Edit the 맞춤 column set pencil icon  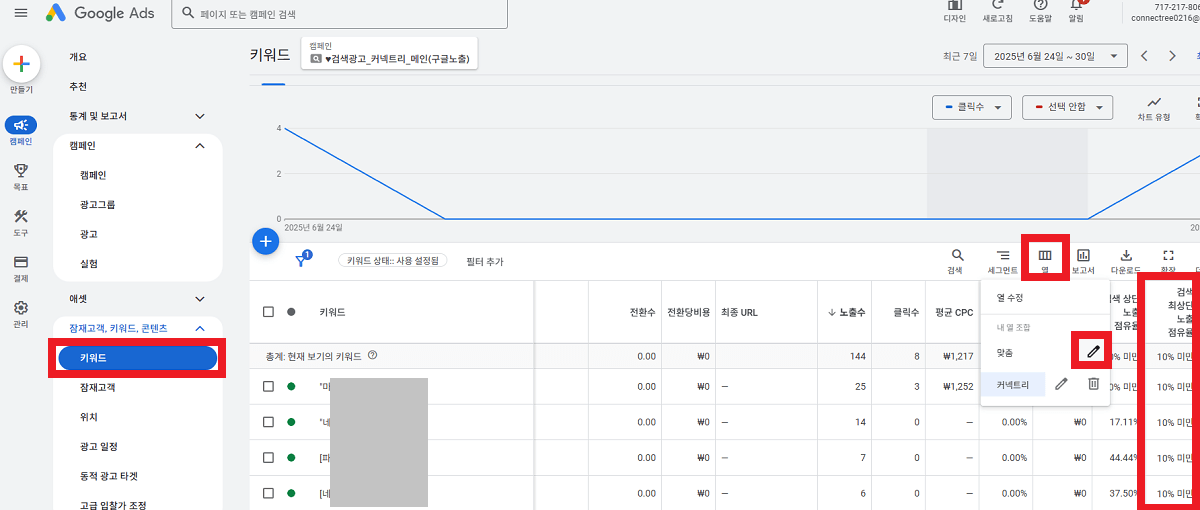pyautogui.click(x=1093, y=351)
